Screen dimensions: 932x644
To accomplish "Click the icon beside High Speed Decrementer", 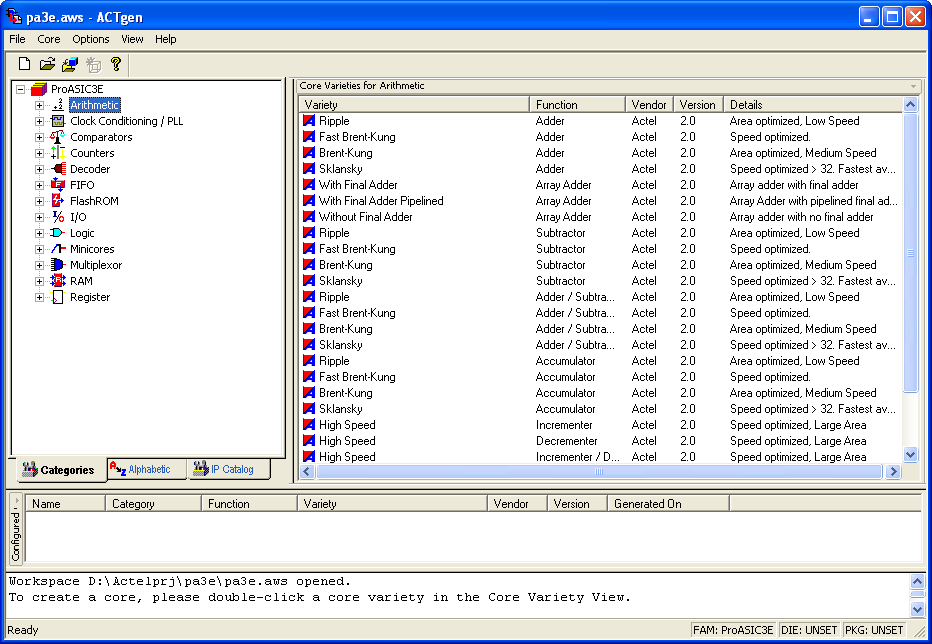I will point(309,441).
